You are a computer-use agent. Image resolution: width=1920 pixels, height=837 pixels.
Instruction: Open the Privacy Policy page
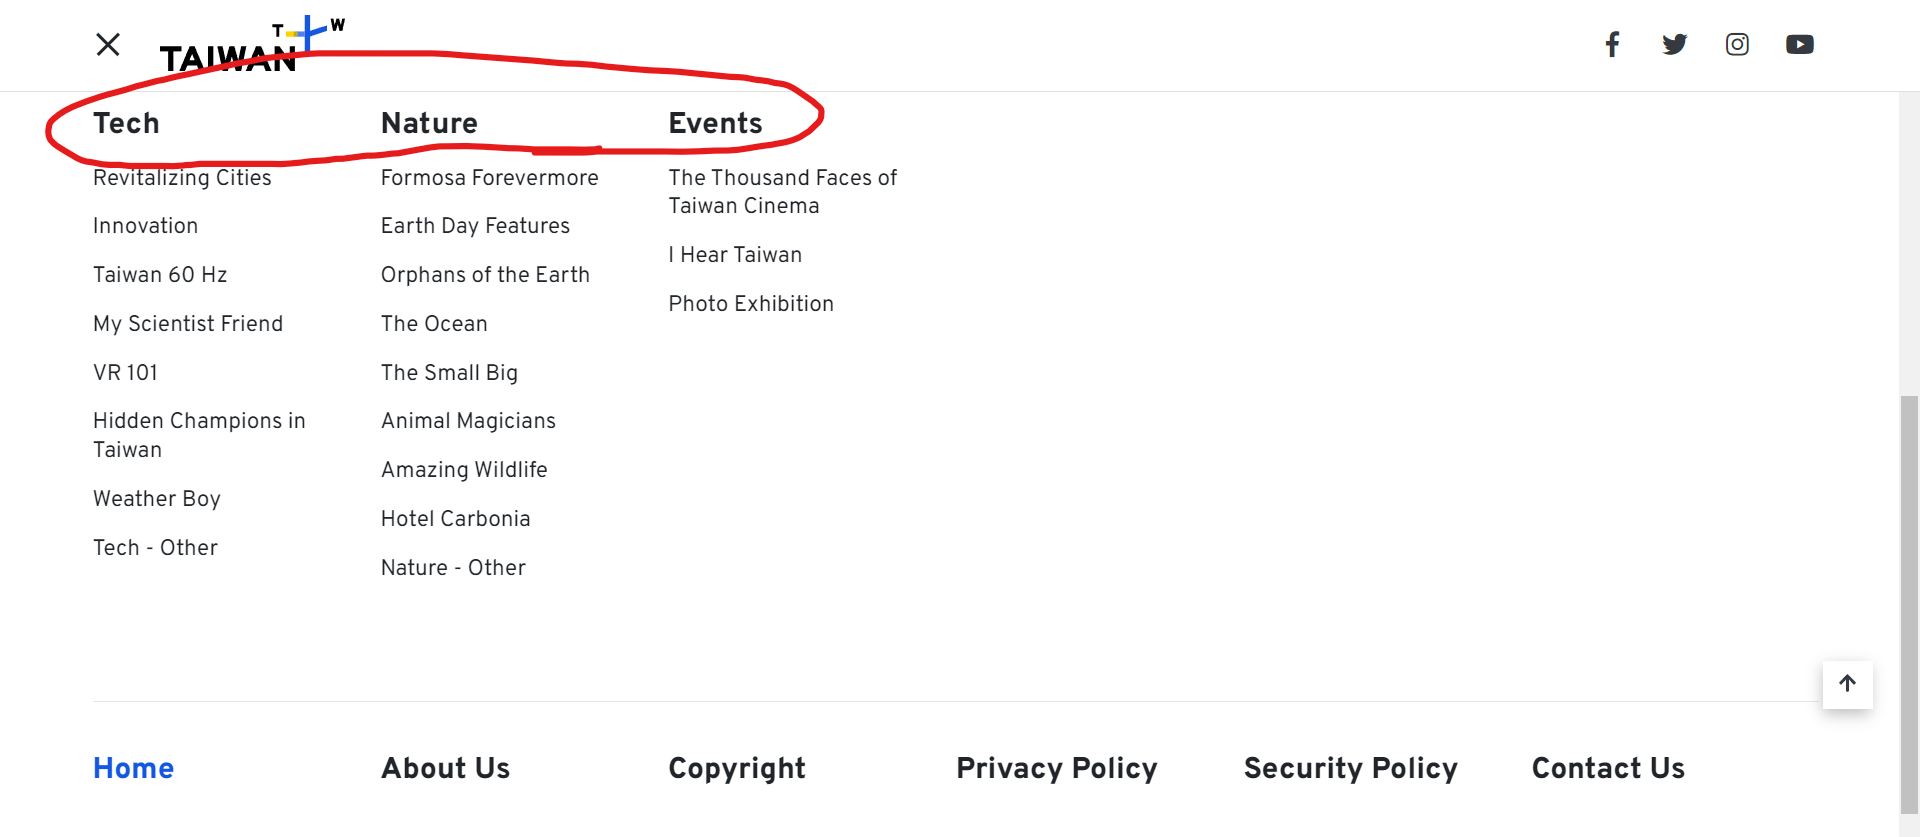point(1057,768)
